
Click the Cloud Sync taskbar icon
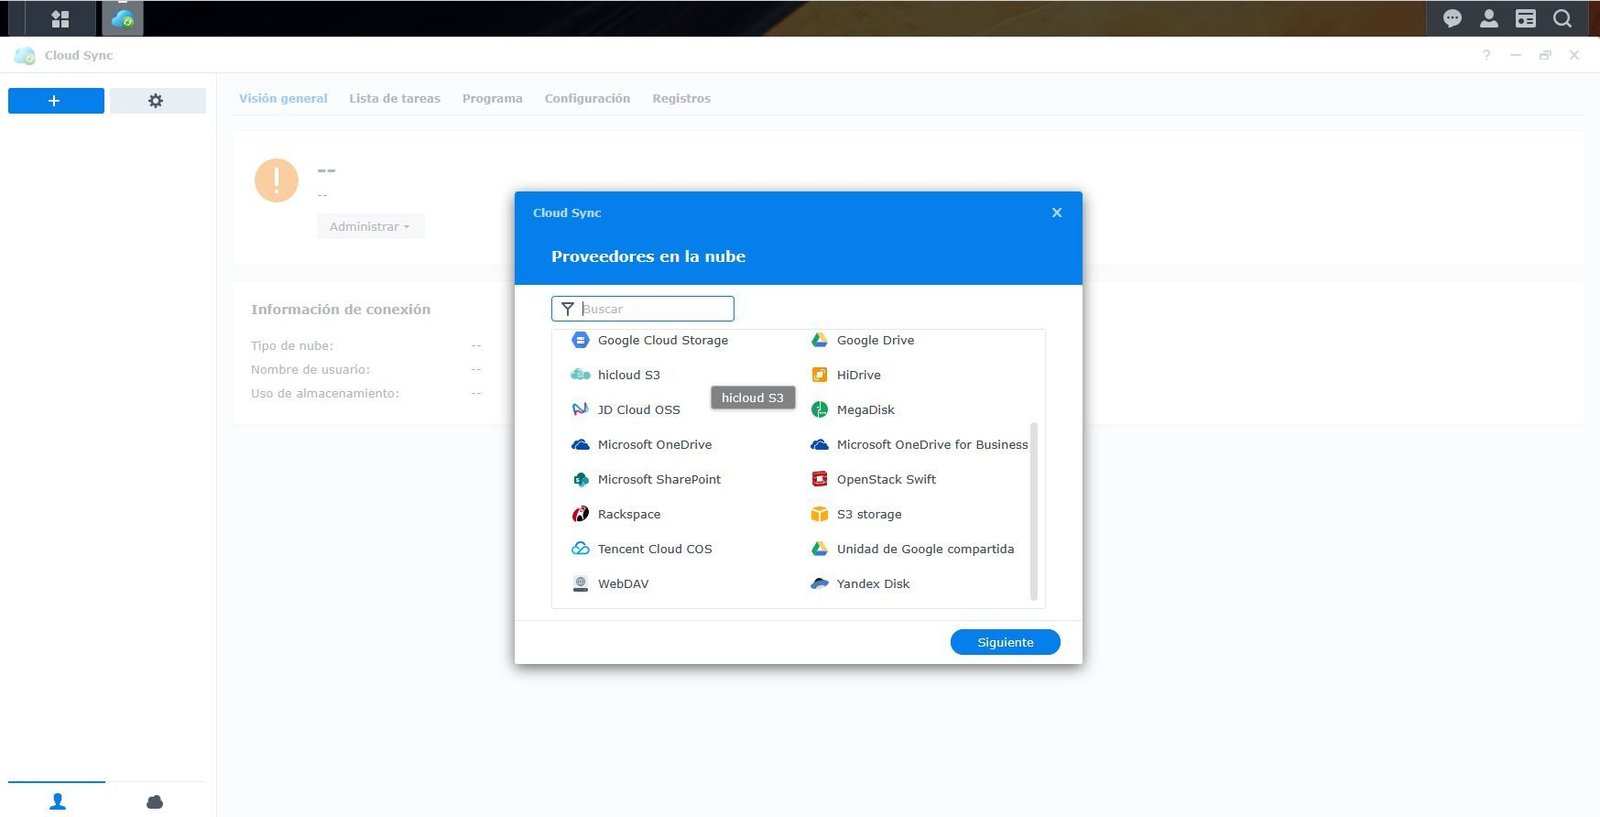tap(122, 19)
